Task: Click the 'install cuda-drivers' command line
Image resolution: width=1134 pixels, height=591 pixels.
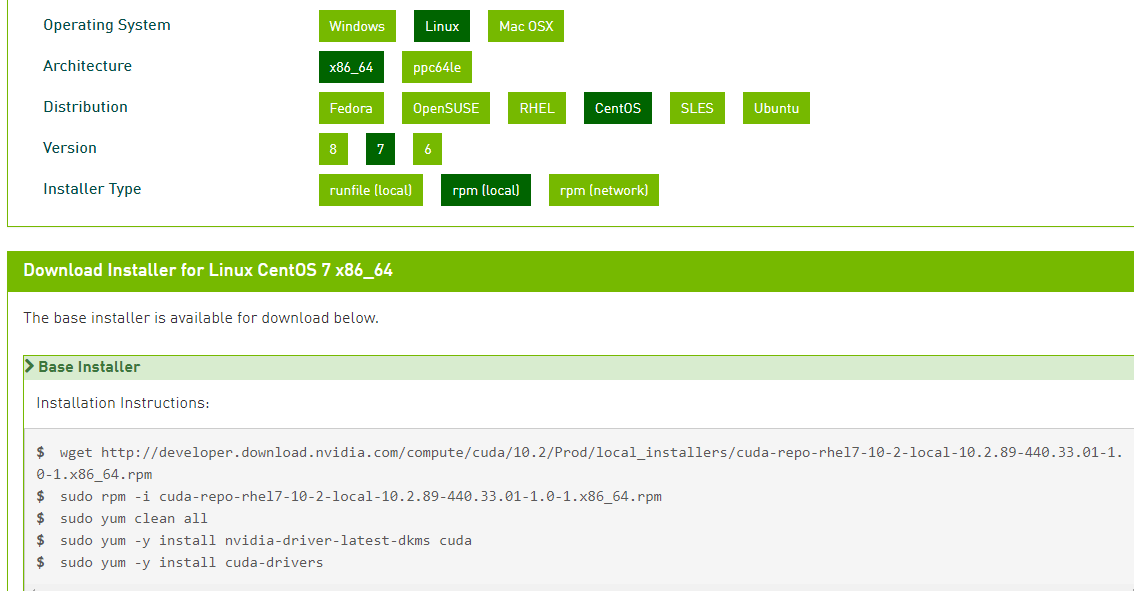Action: (180, 562)
